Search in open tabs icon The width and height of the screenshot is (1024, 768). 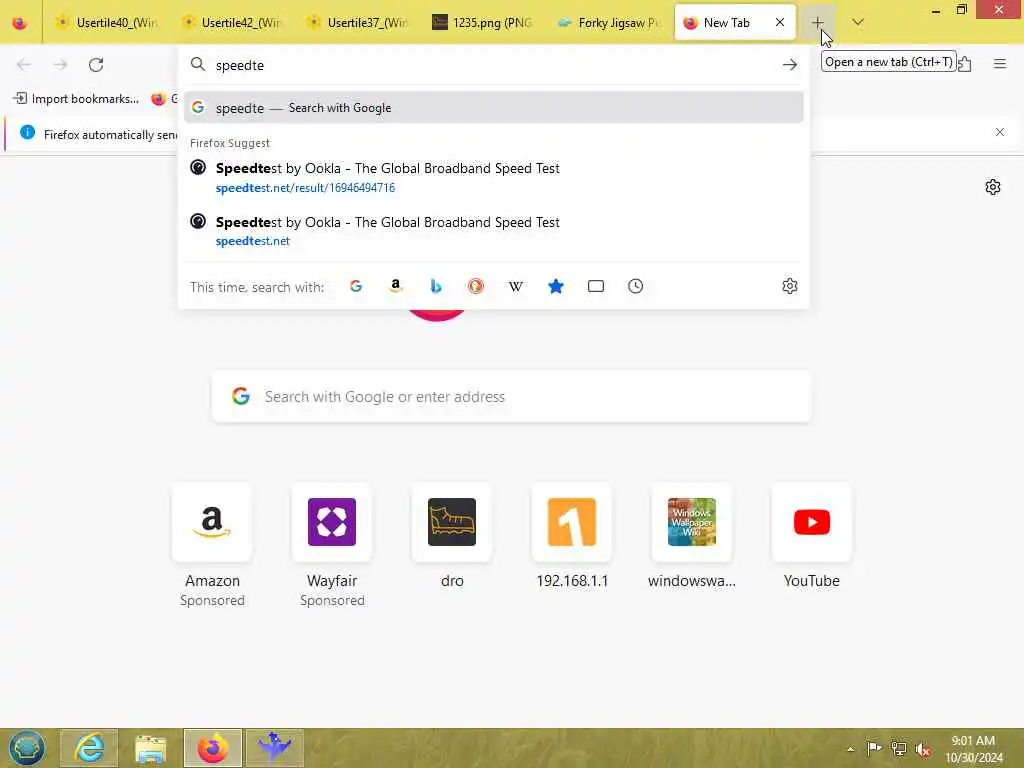[x=596, y=287]
